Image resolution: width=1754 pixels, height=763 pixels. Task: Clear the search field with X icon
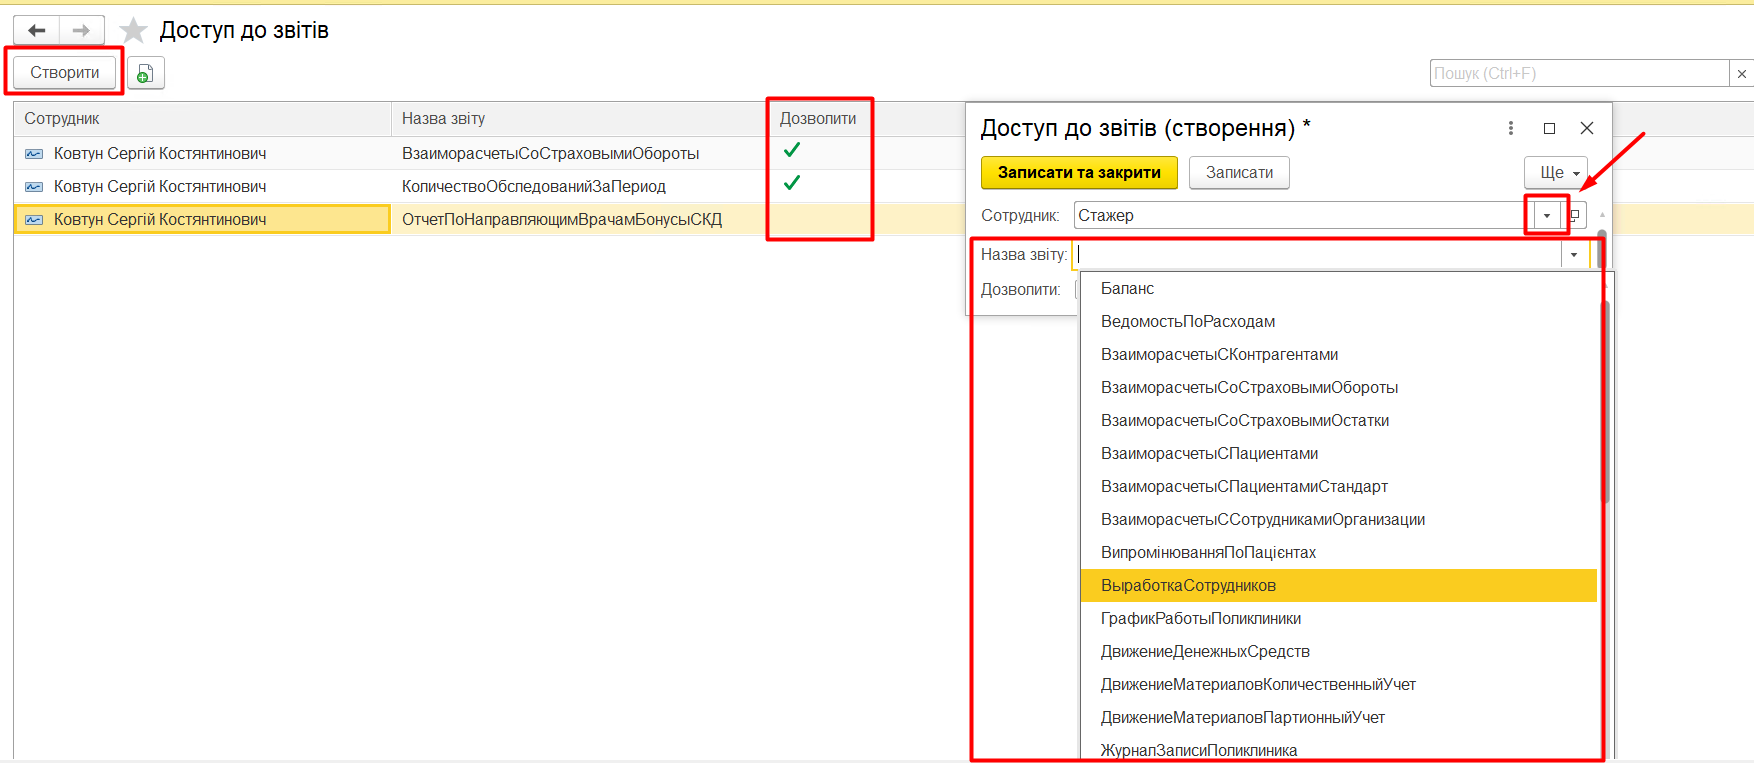pos(1741,74)
